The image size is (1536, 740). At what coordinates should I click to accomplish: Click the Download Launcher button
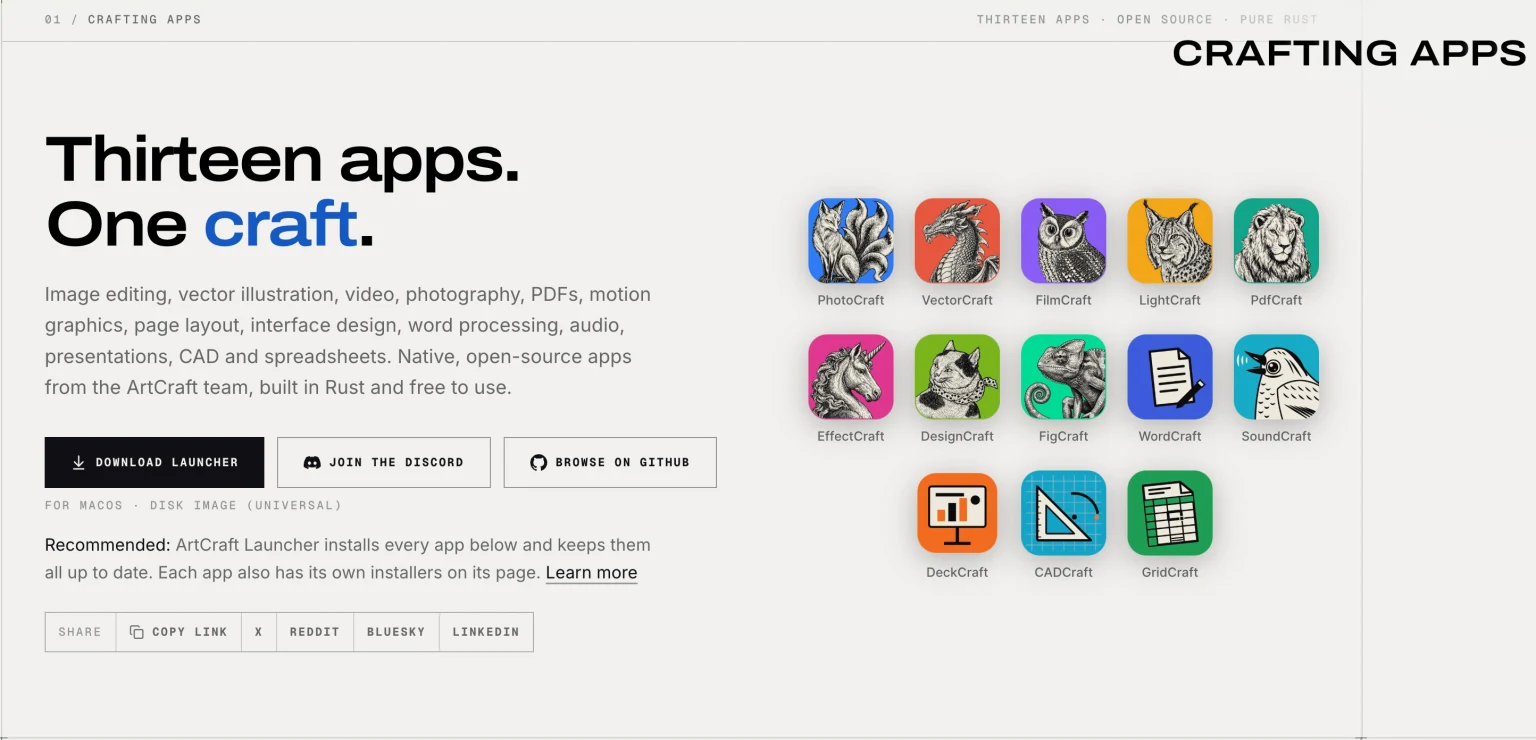154,462
